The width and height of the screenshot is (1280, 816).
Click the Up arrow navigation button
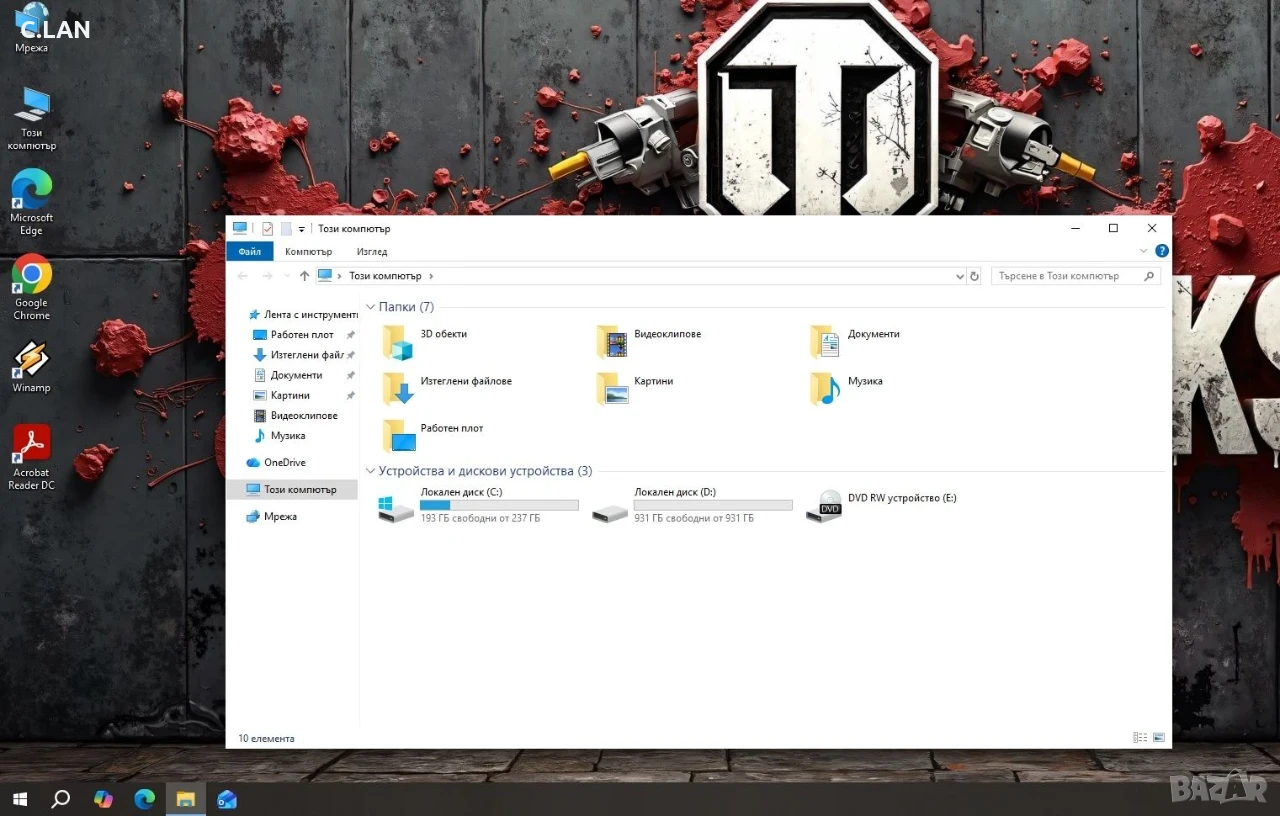coord(304,276)
